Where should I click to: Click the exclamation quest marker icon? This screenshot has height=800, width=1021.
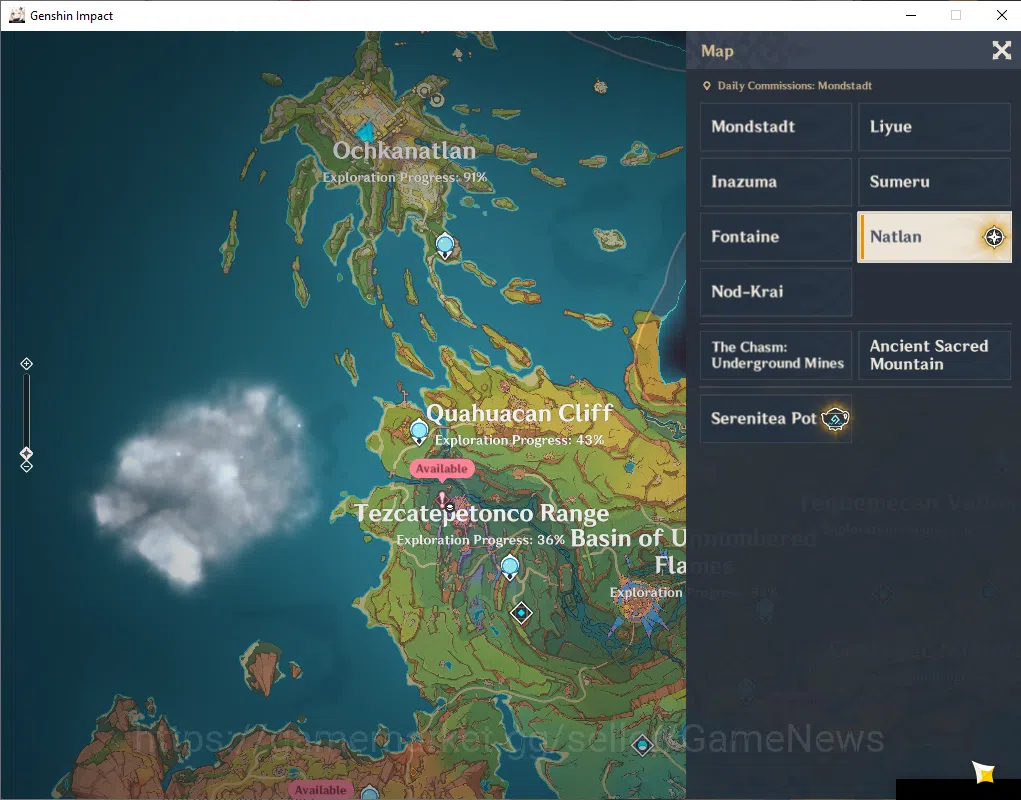[x=442, y=500]
